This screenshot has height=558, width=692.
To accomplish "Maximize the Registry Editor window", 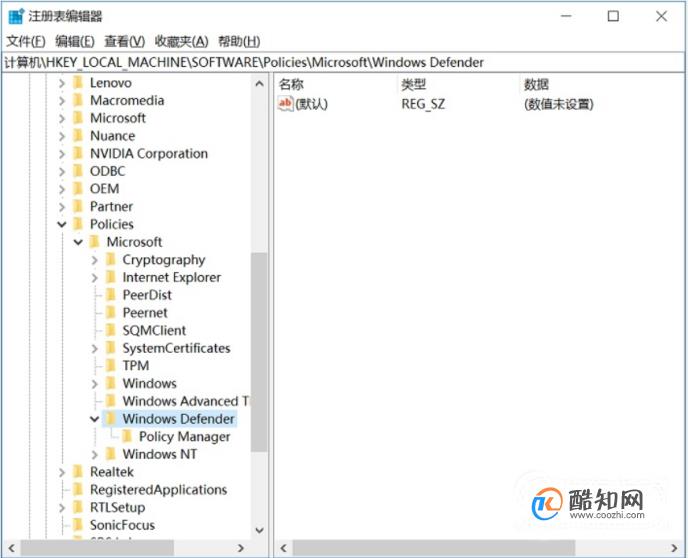I will click(613, 16).
